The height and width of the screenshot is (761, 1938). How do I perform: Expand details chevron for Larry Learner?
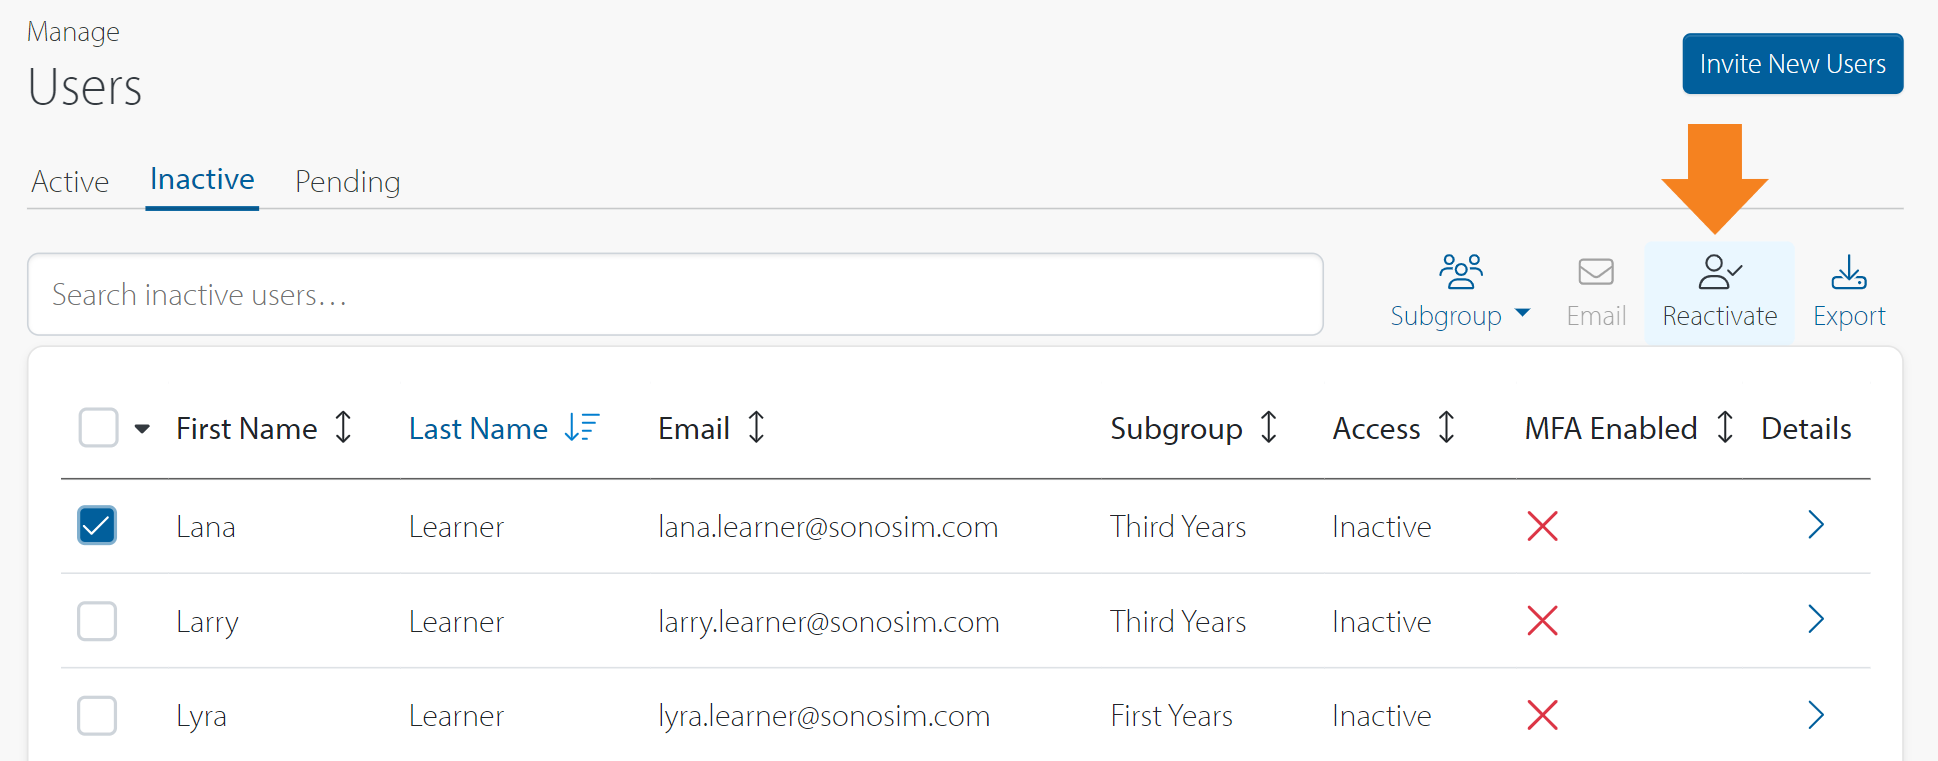pyautogui.click(x=1816, y=620)
